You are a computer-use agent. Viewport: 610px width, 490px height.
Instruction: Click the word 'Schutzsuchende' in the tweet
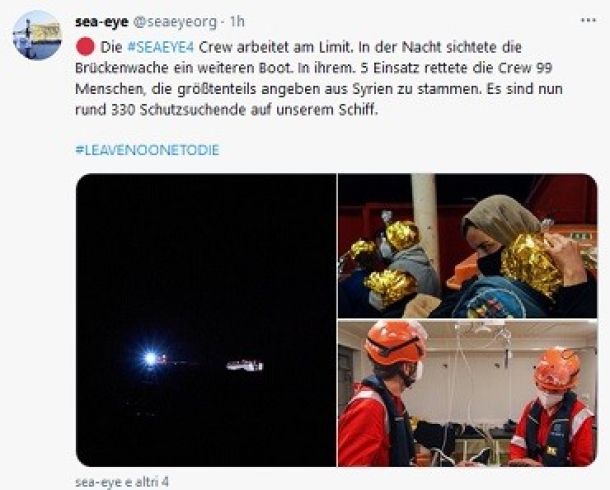(193, 110)
